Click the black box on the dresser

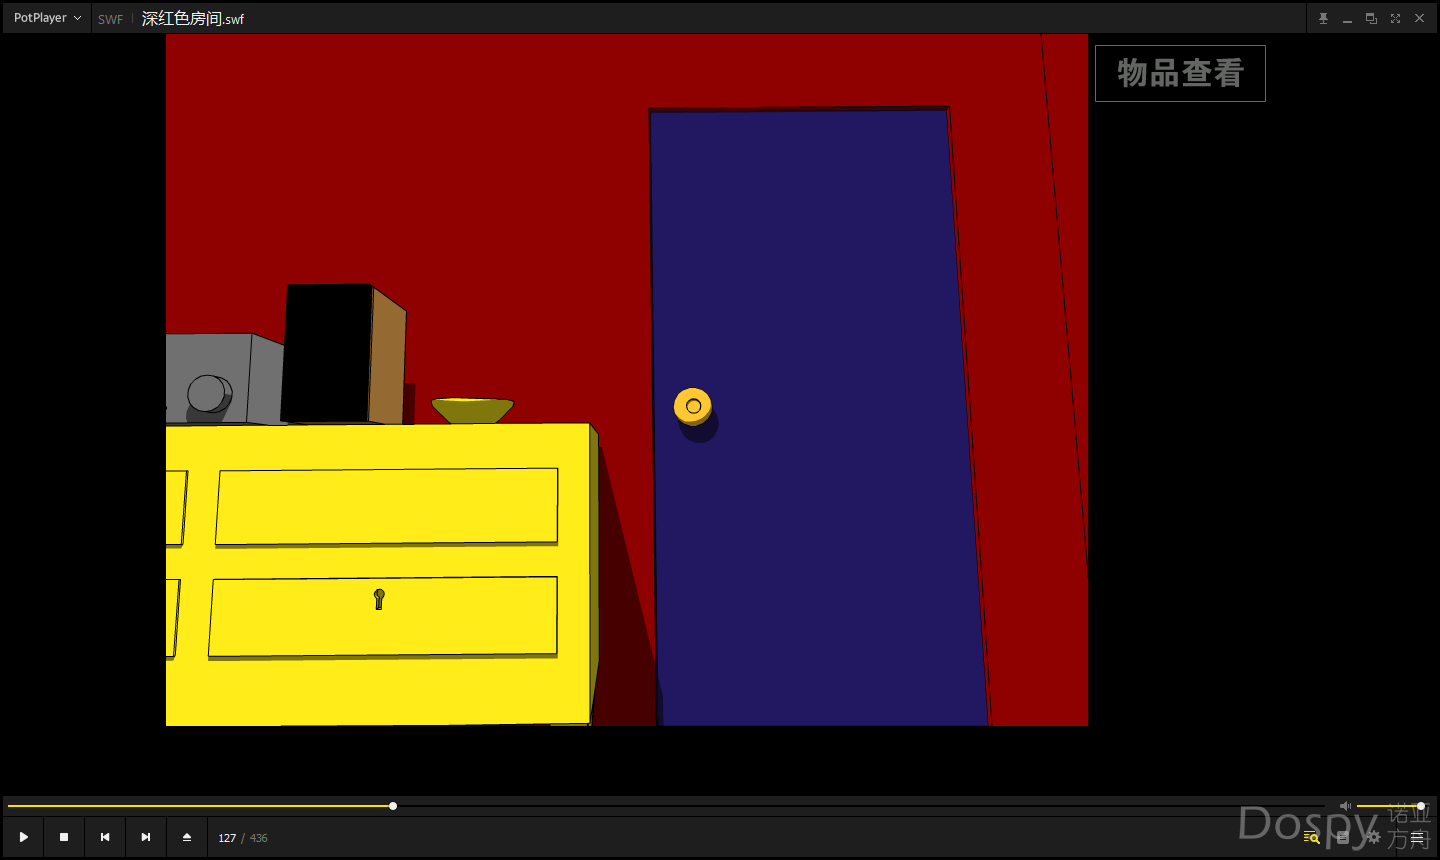(x=343, y=354)
